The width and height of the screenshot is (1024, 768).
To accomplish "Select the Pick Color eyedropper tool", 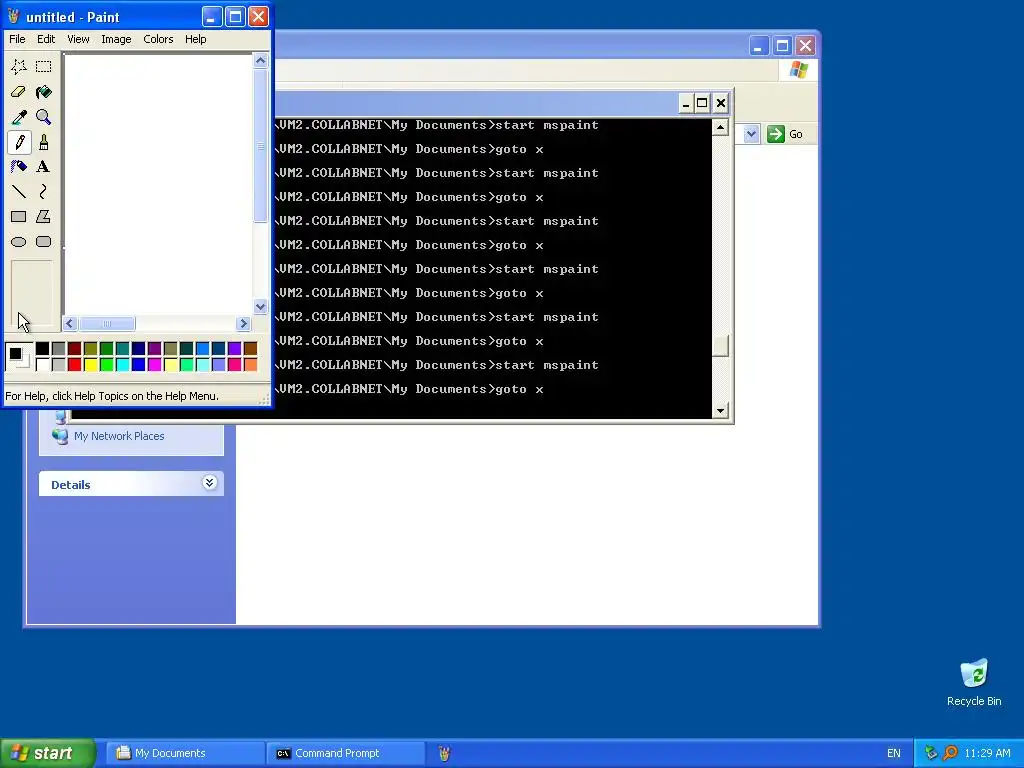I will pos(18,117).
